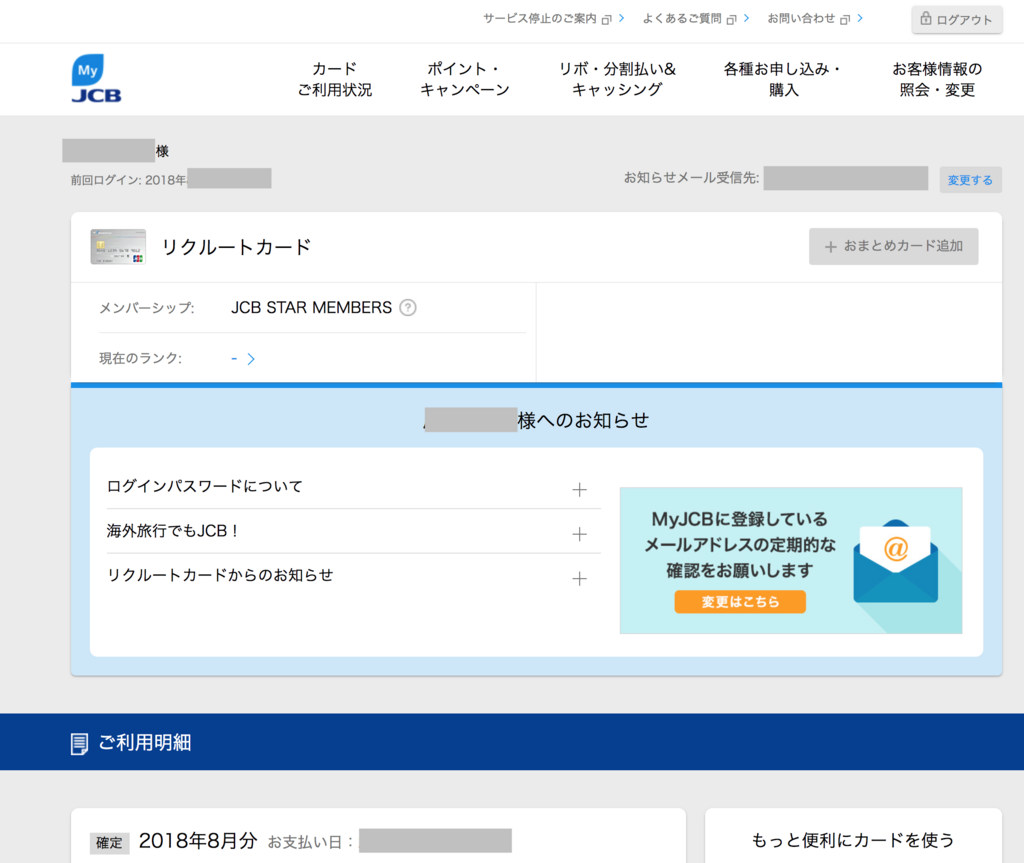
Task: Open ポイント・キャンペーン menu
Action: click(464, 79)
